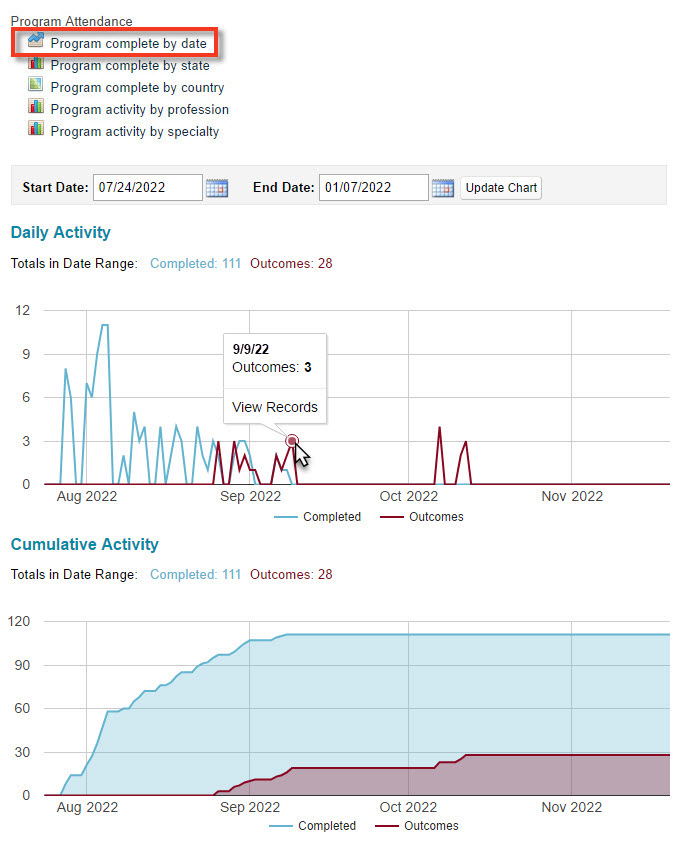The height and width of the screenshot is (847, 675).
Task: Click the Program complete by date chart icon
Action: click(36, 40)
